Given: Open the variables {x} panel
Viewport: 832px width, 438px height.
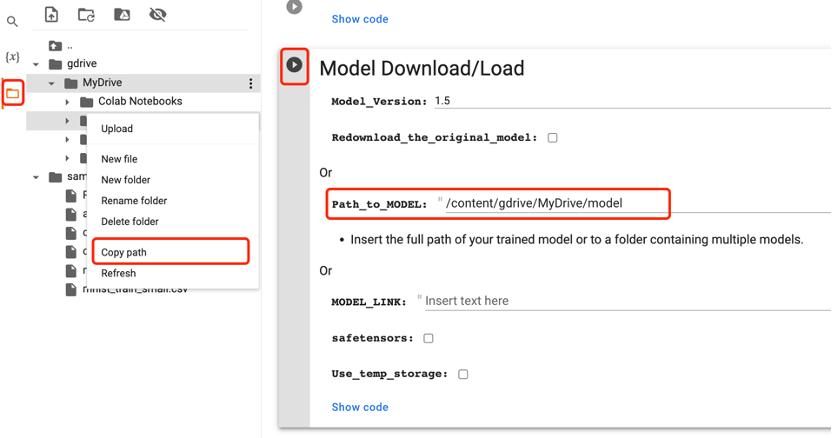Looking at the screenshot, I should coord(13,57).
